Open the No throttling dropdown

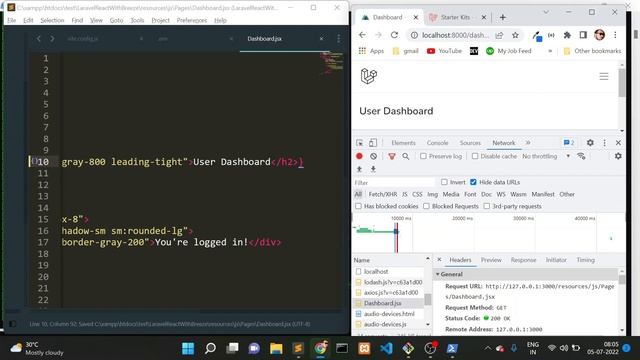[x=546, y=156]
